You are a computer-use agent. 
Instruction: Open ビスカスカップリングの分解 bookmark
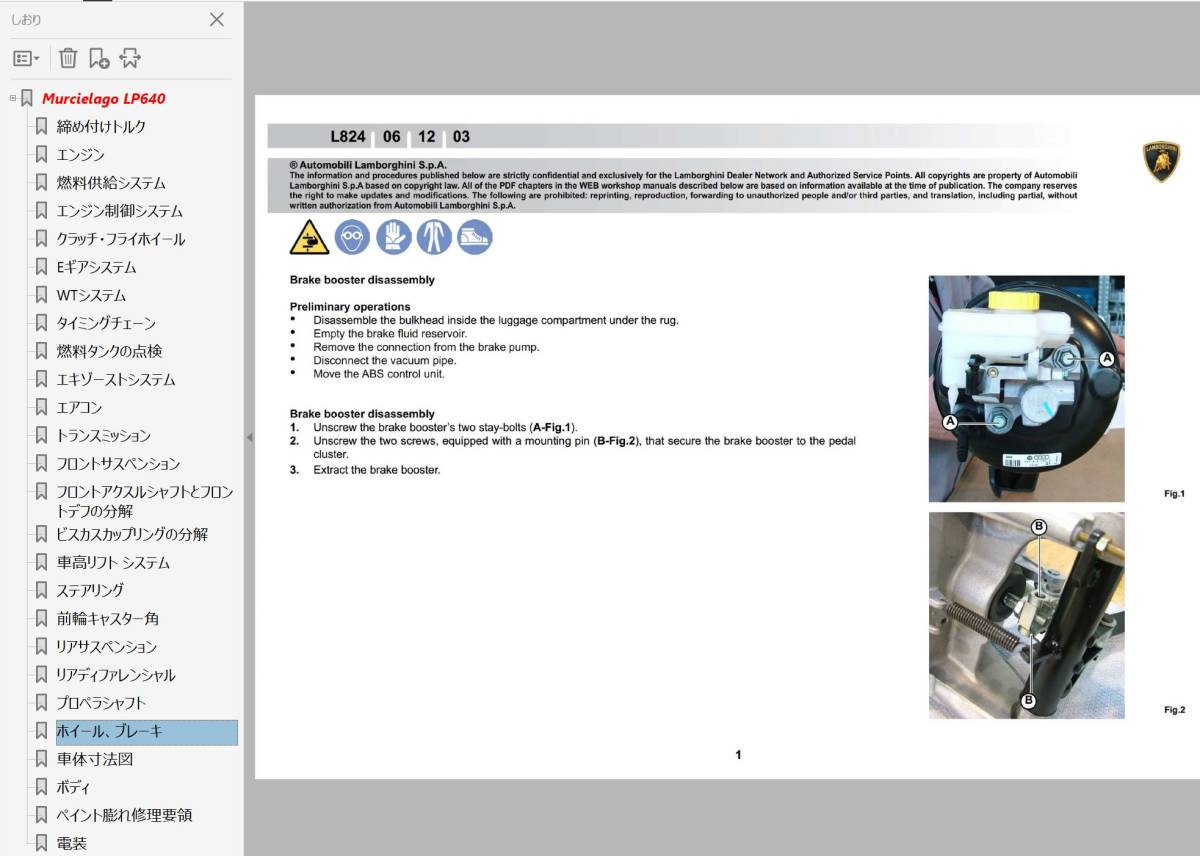(132, 534)
